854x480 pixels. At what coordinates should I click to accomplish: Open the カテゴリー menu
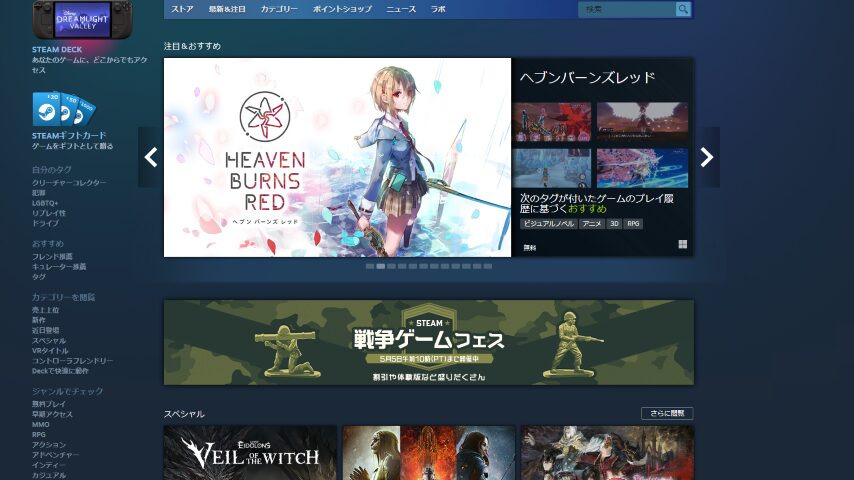pyautogui.click(x=279, y=9)
